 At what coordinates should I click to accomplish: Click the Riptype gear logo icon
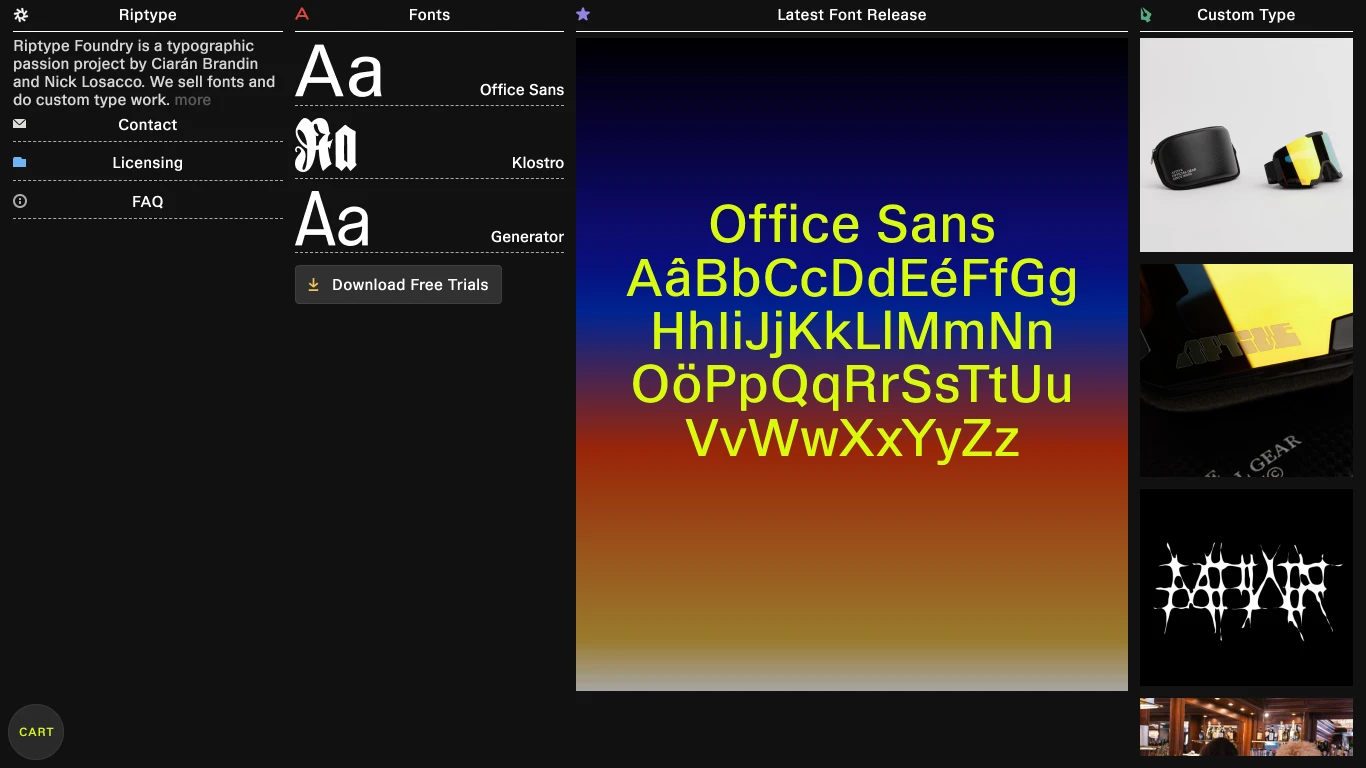click(21, 15)
